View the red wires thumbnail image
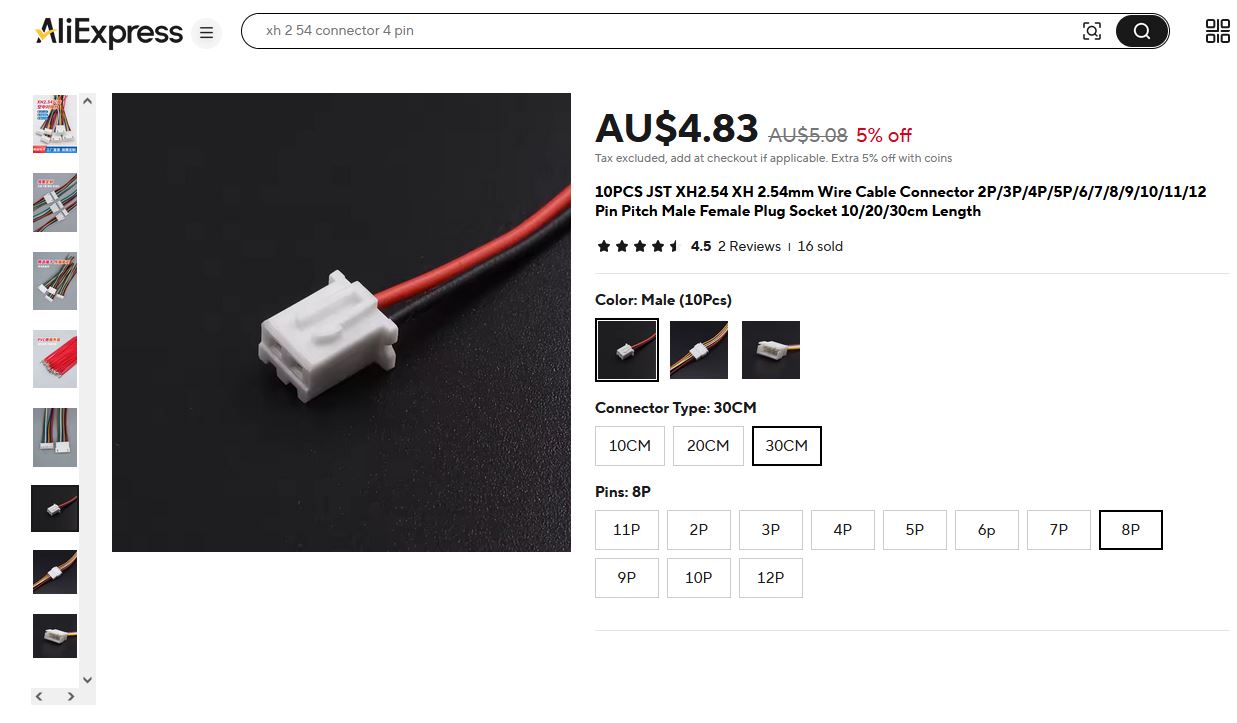The width and height of the screenshot is (1237, 723). [x=55, y=359]
